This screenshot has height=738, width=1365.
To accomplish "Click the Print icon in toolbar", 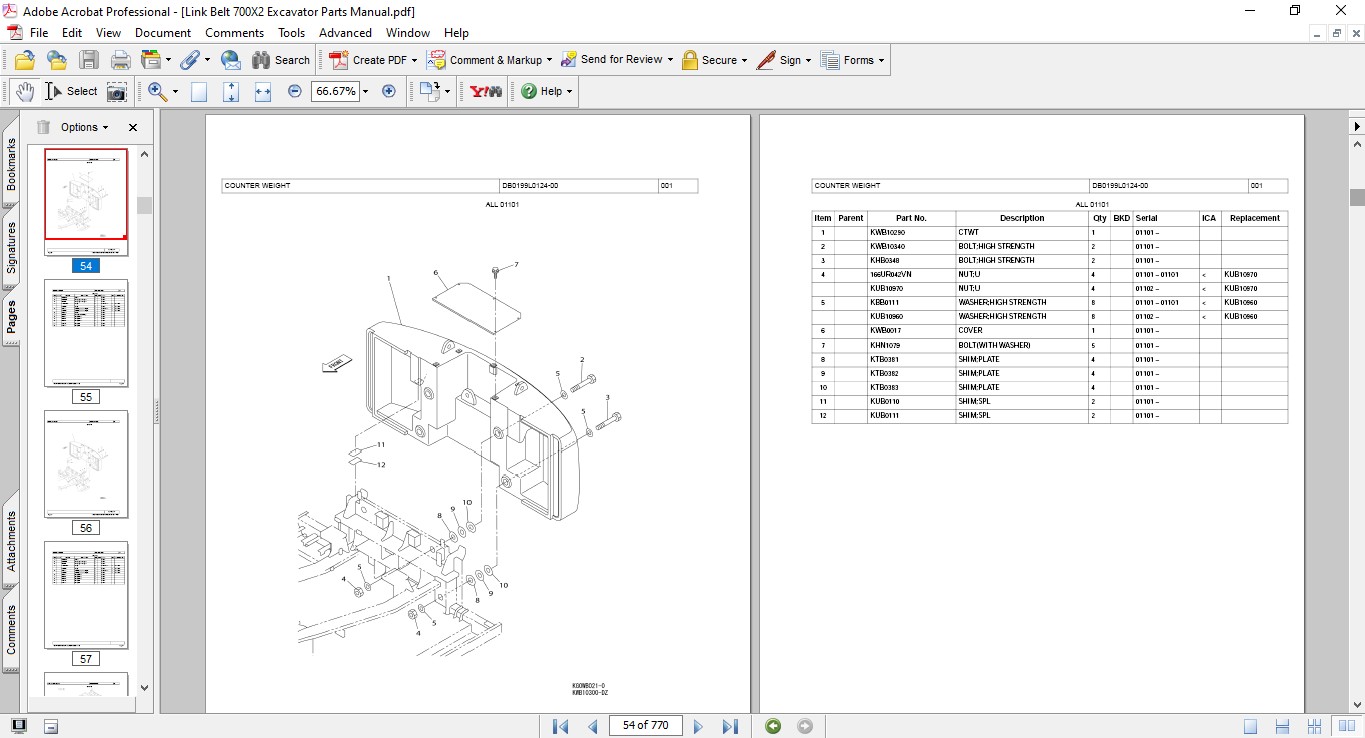I will [x=121, y=60].
